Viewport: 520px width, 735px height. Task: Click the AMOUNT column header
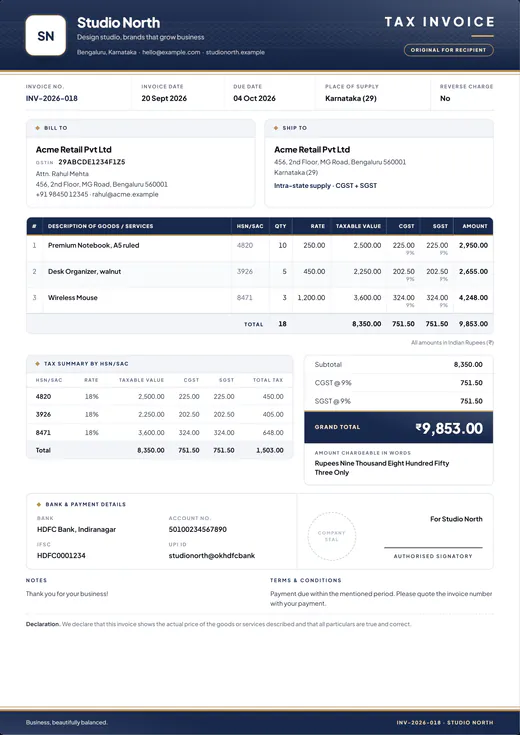point(475,226)
